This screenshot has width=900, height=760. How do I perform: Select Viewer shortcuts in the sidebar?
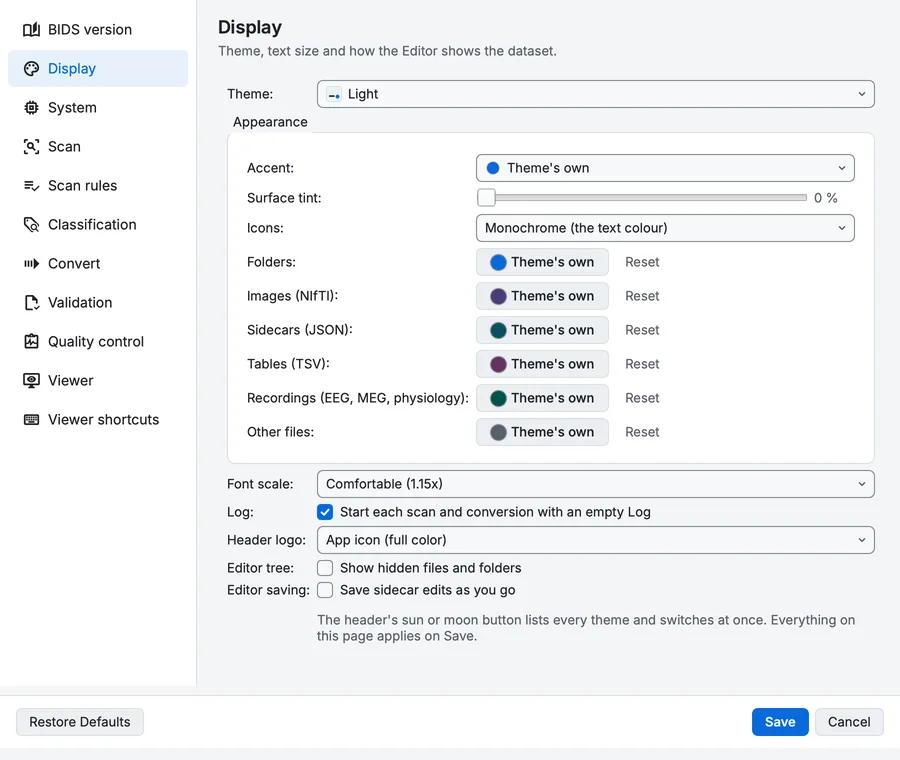(98, 420)
